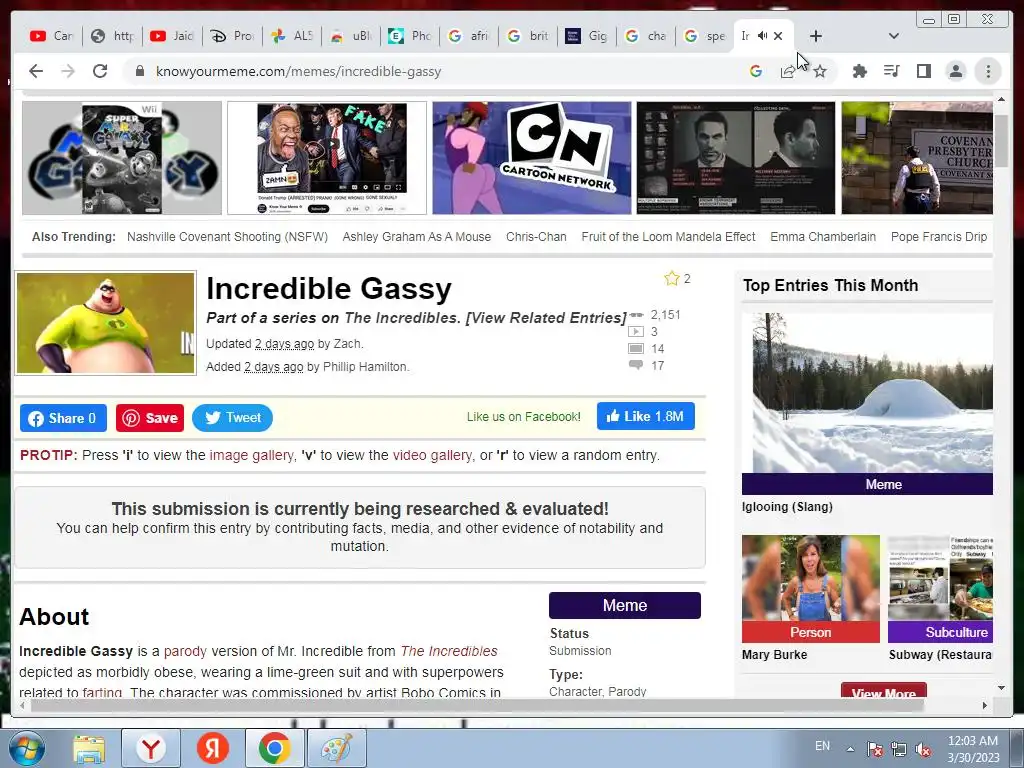
Task: Click the padlock site info icon
Action: tap(140, 71)
